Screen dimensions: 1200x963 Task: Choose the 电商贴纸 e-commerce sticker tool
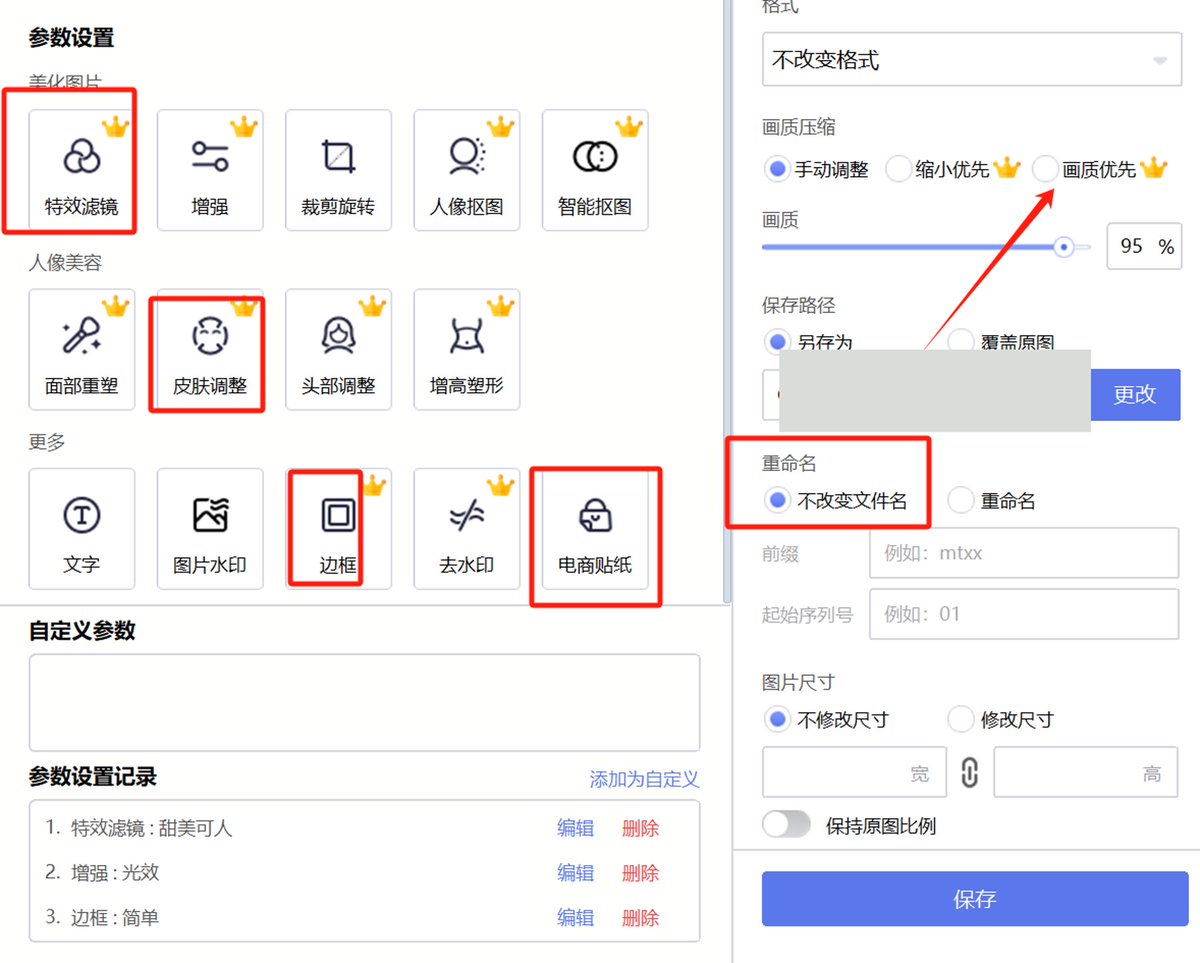point(595,528)
